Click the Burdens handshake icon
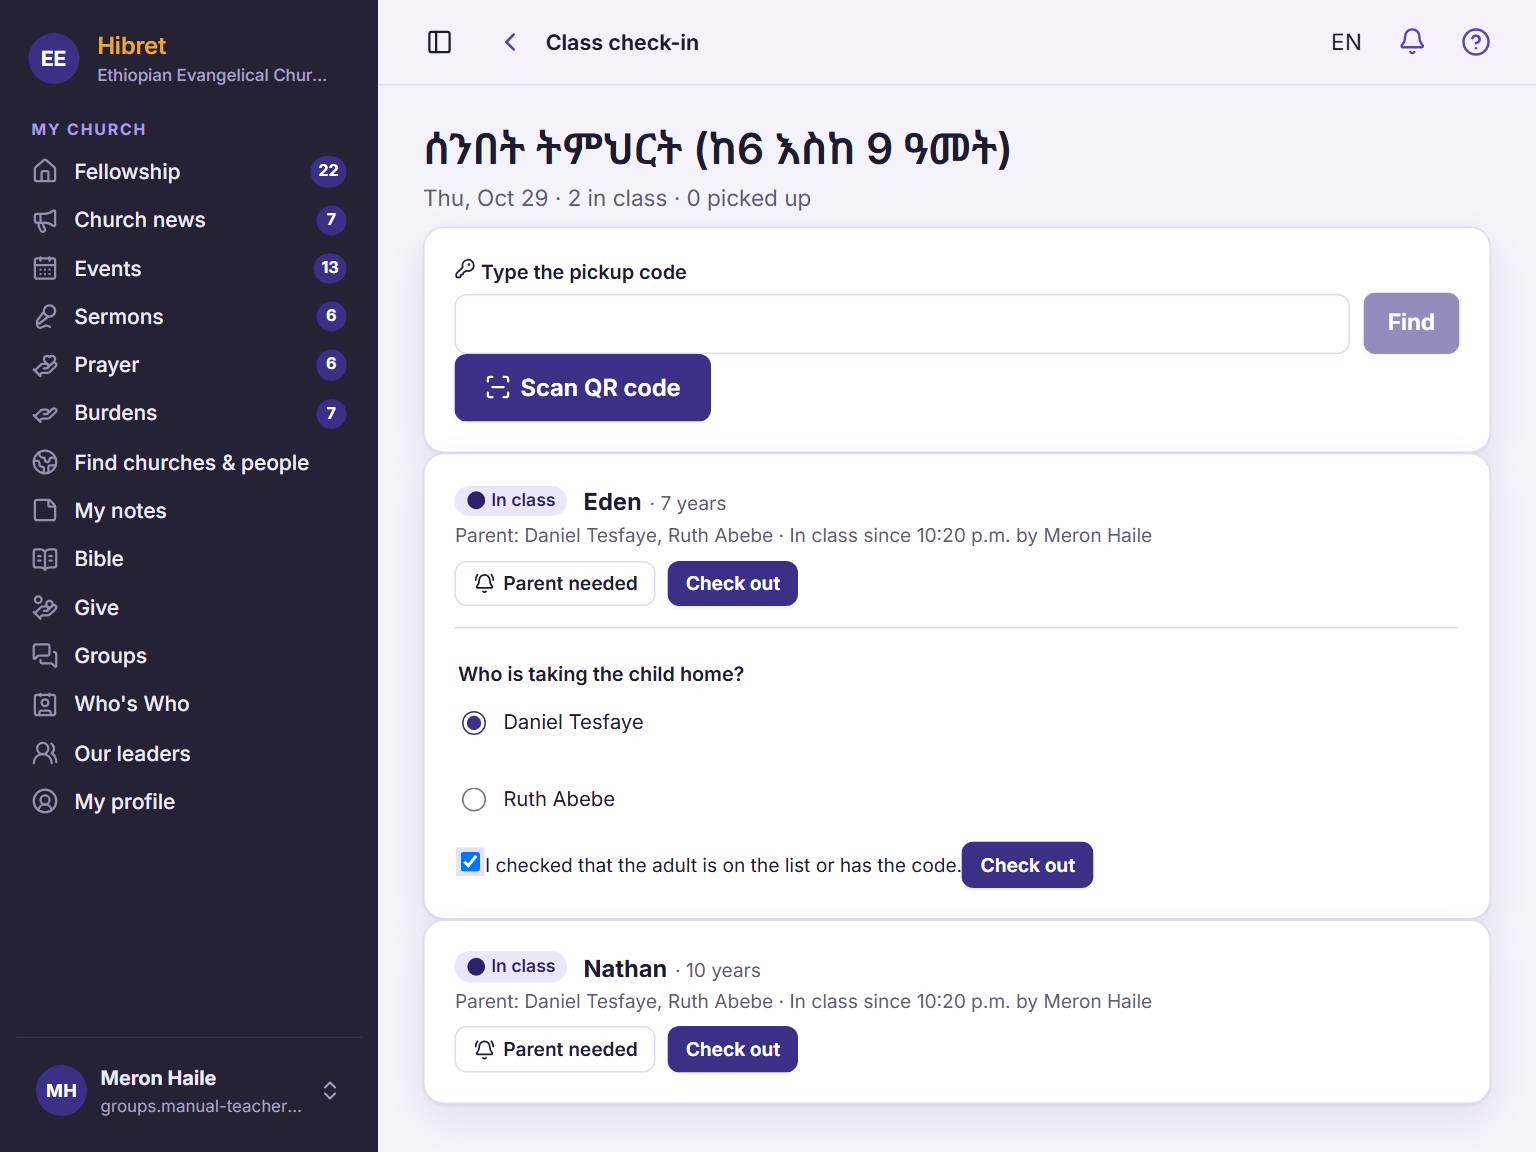The width and height of the screenshot is (1536, 1152). click(45, 413)
